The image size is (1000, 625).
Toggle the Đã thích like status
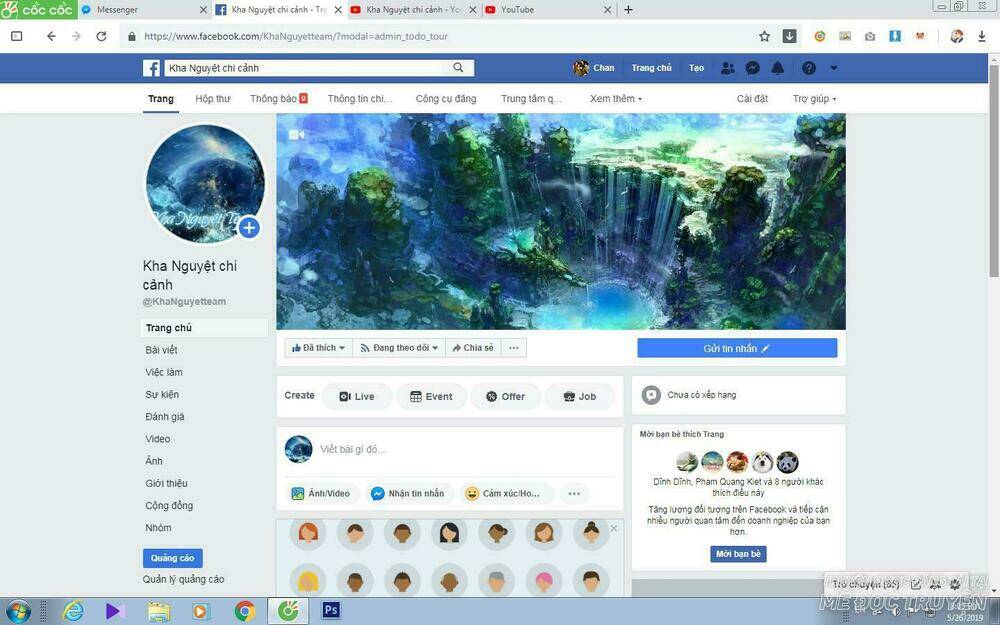click(x=317, y=347)
